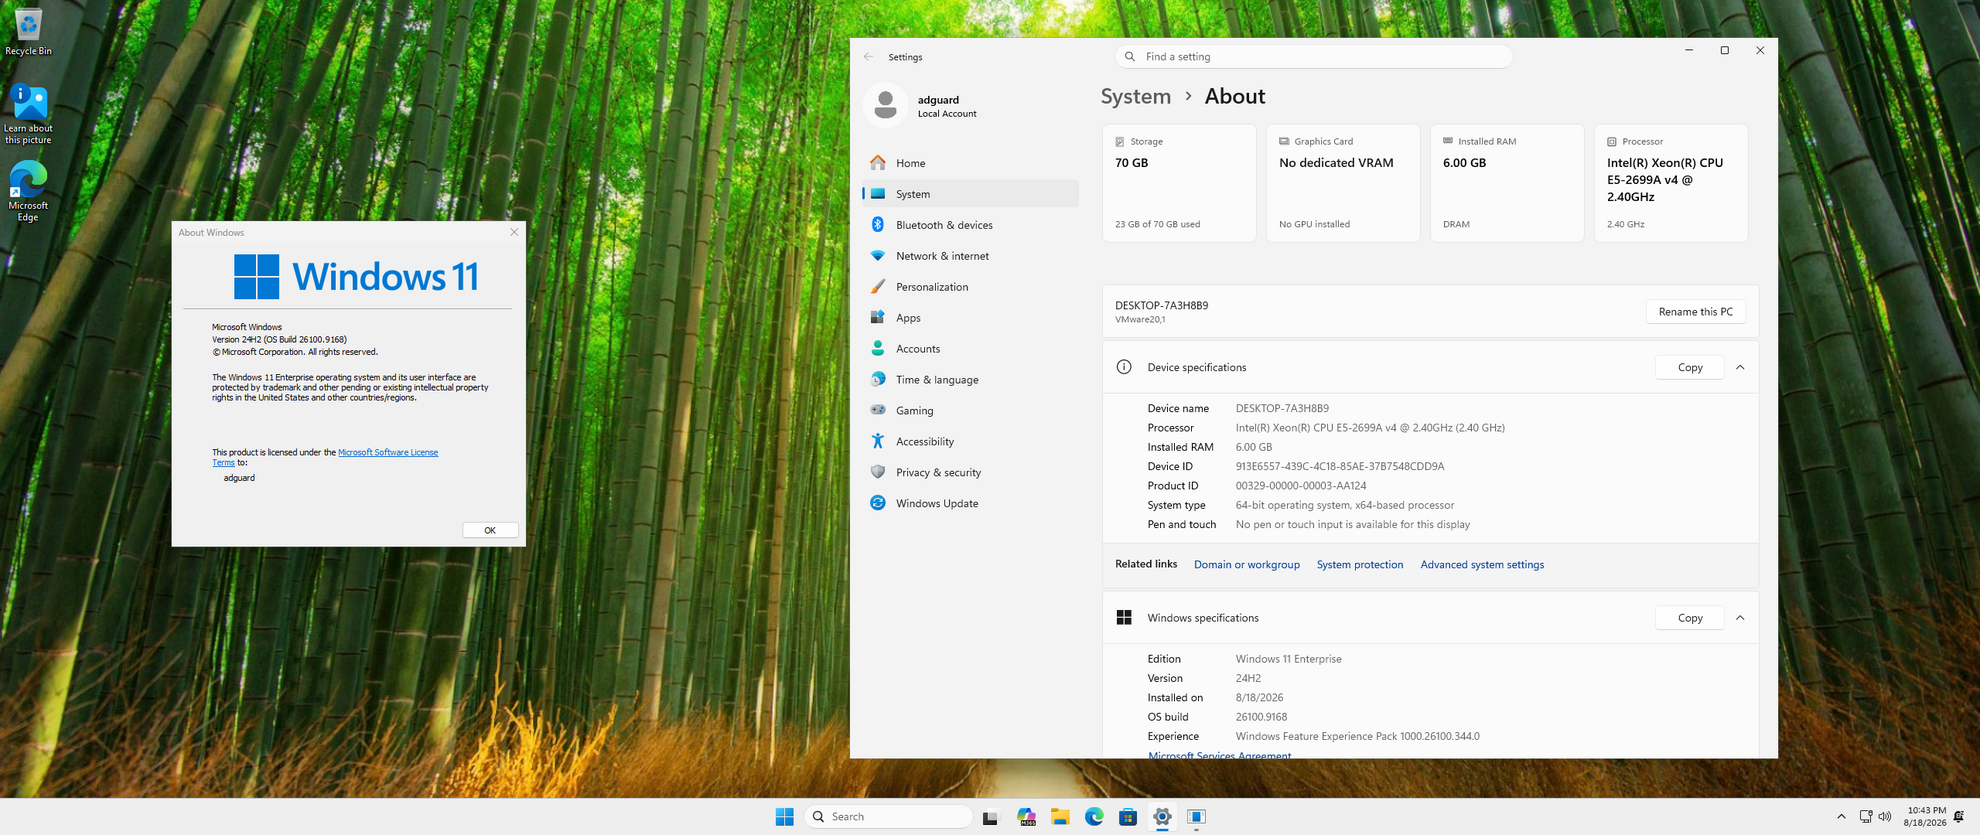Focus the Find a setting search box

(1313, 57)
